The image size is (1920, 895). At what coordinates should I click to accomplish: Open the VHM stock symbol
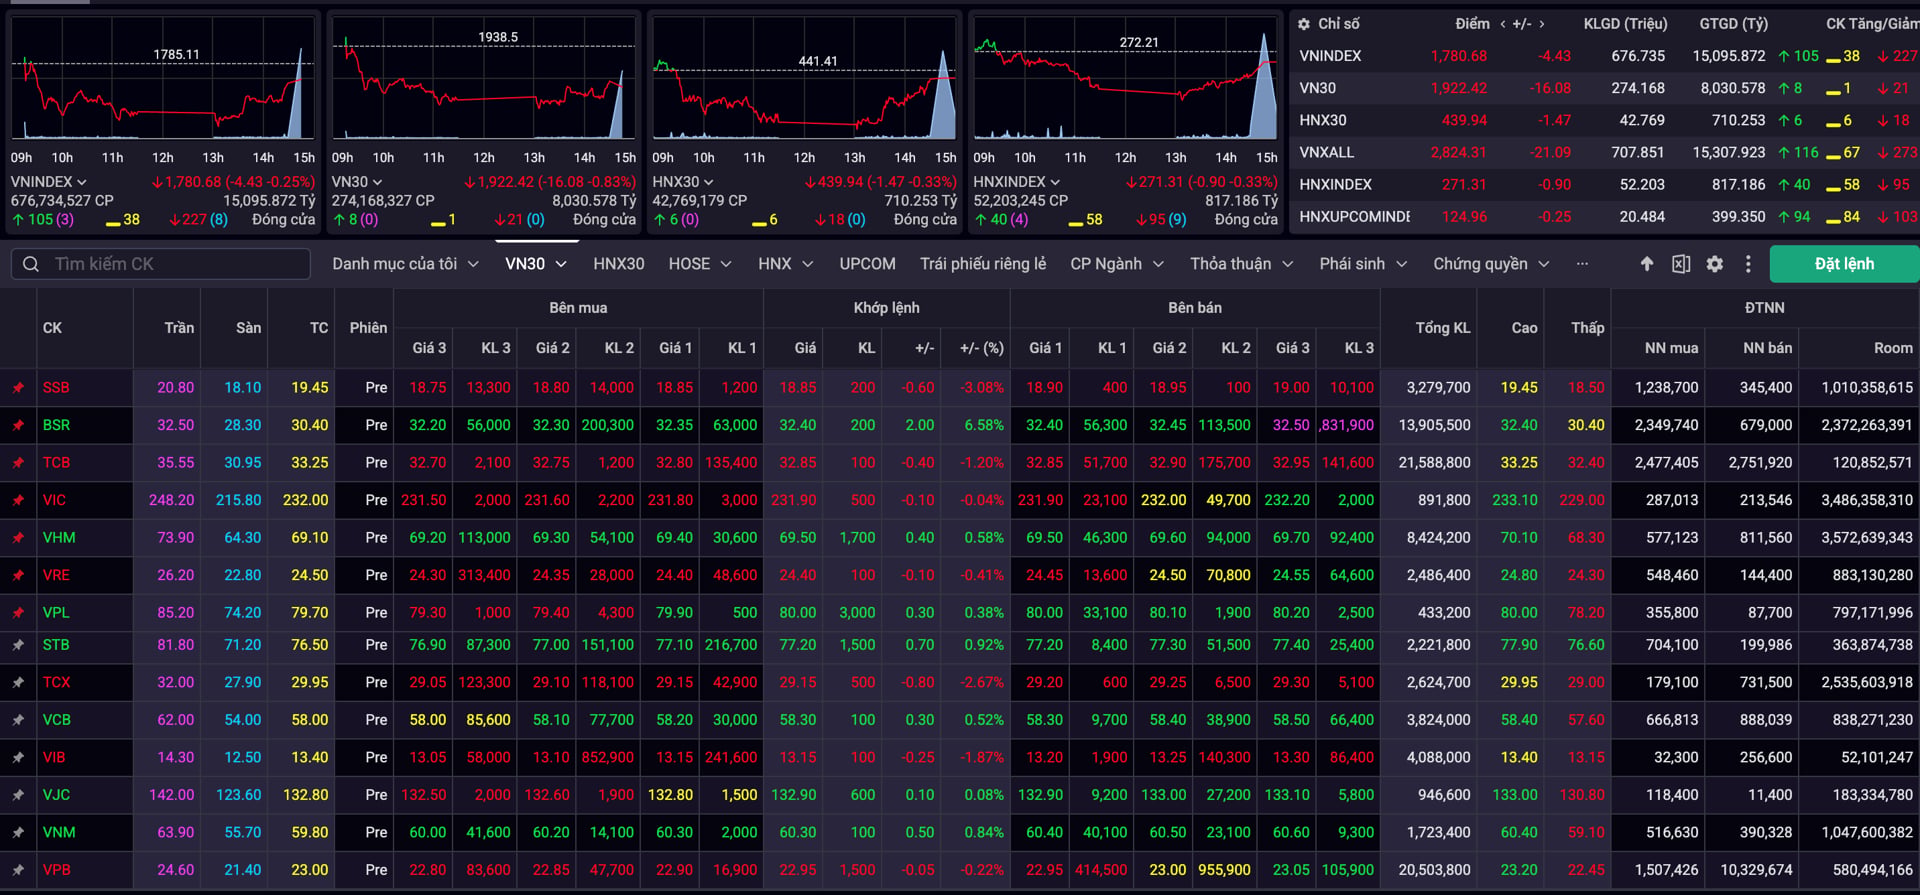59,538
